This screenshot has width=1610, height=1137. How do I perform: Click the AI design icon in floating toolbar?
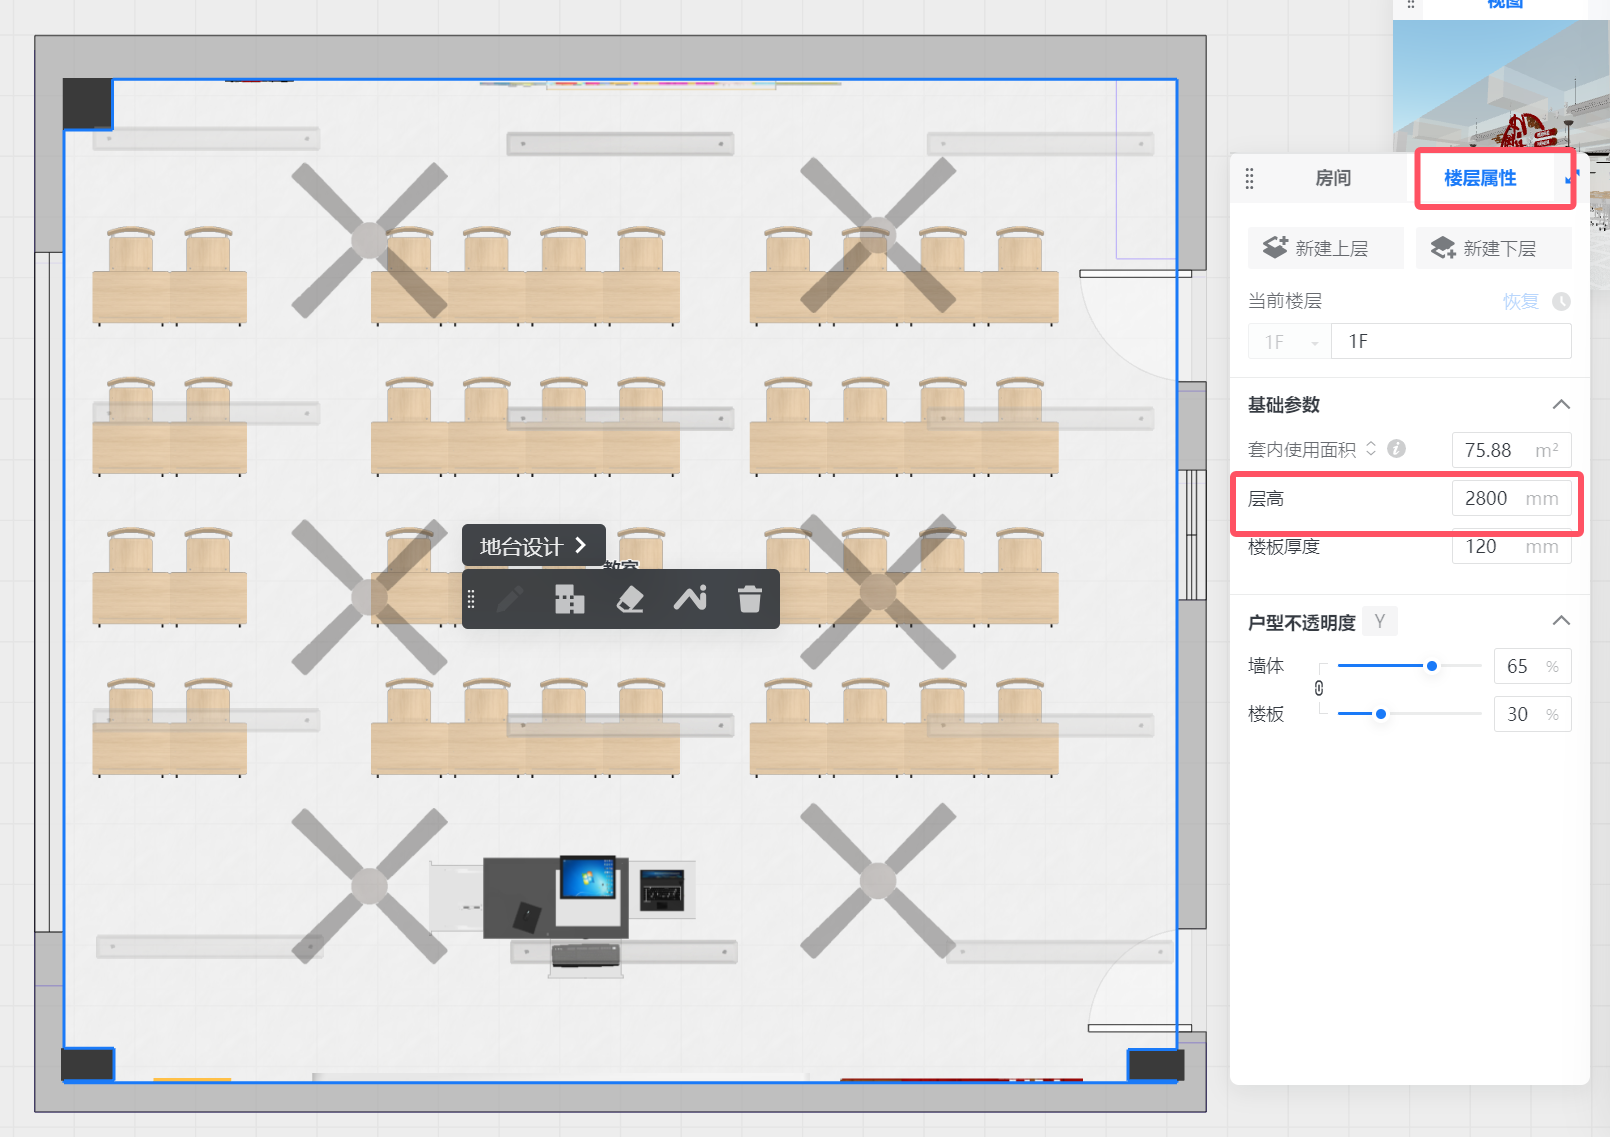(690, 599)
